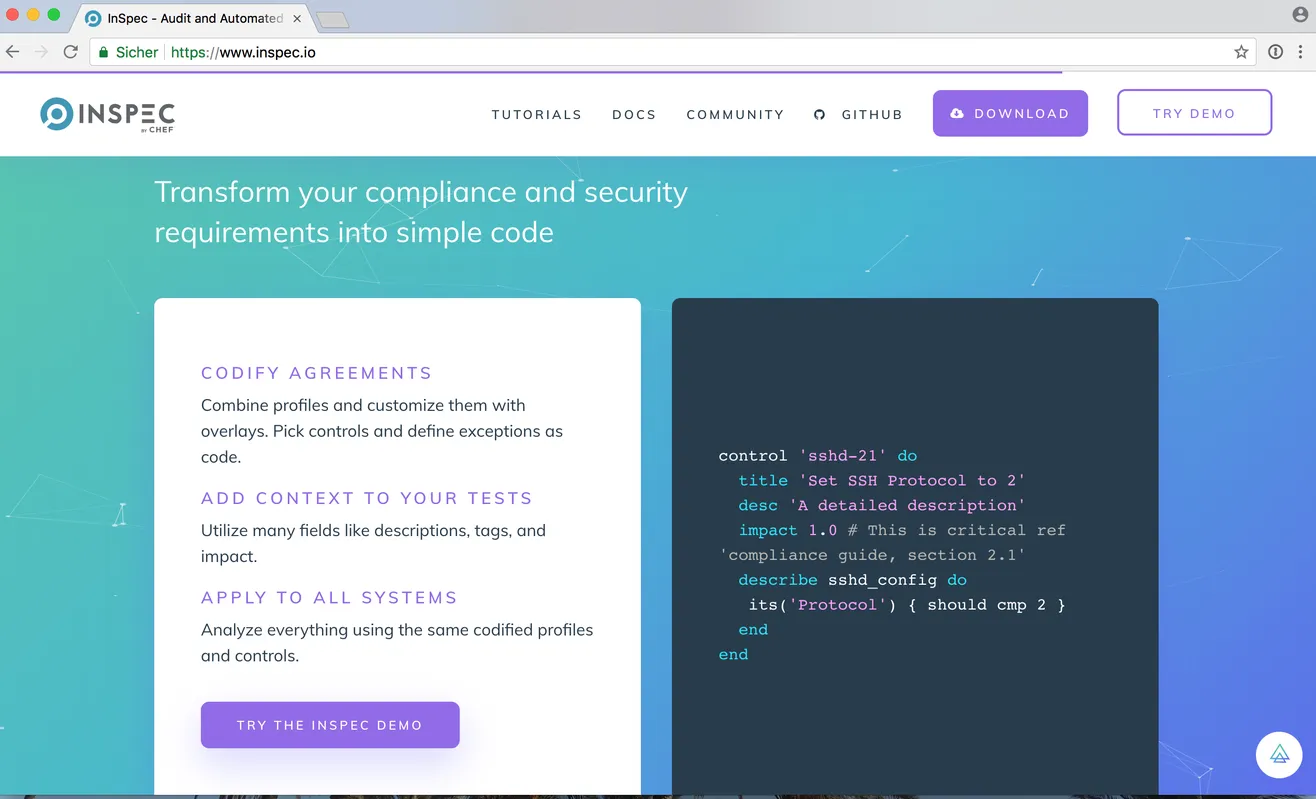Click the green lock 'Sicher' security indicator
This screenshot has width=1316, height=799.
coord(128,52)
